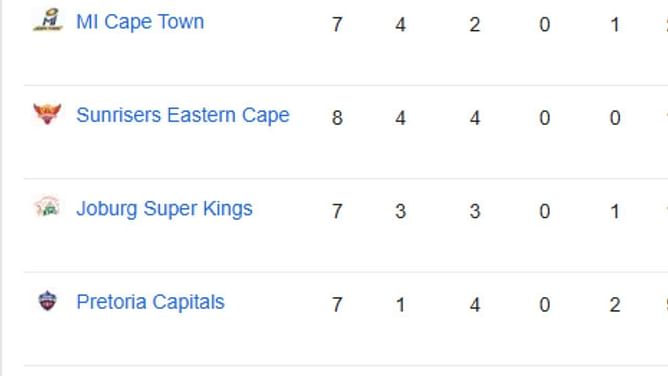Select the value 7 in Joburg Super Kings row
The height and width of the screenshot is (376, 668).
pos(337,211)
